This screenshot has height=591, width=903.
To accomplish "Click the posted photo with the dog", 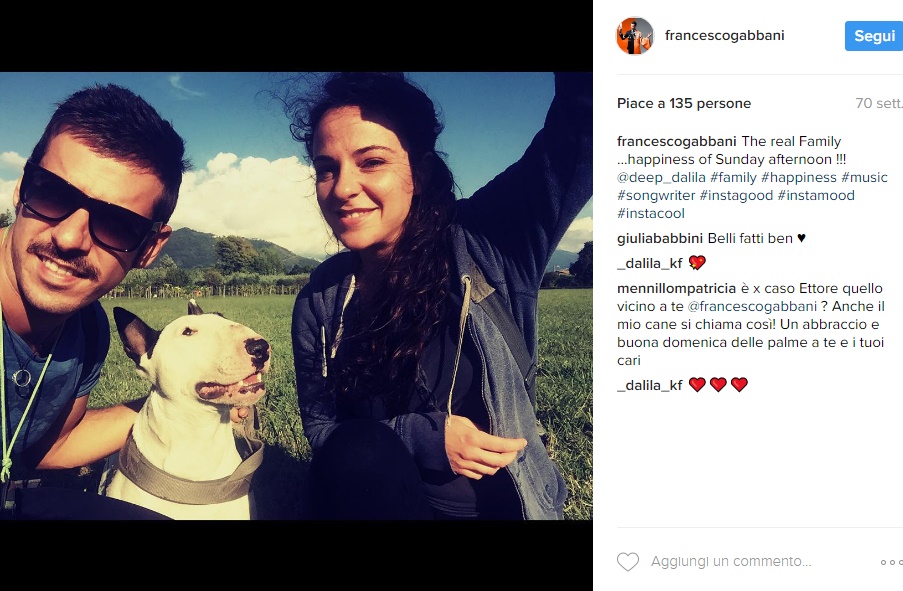I will point(296,296).
